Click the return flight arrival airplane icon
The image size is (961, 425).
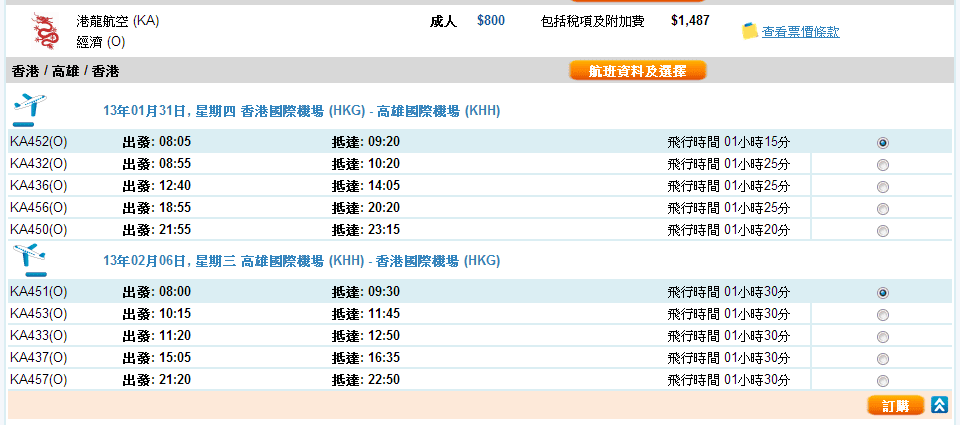29,260
